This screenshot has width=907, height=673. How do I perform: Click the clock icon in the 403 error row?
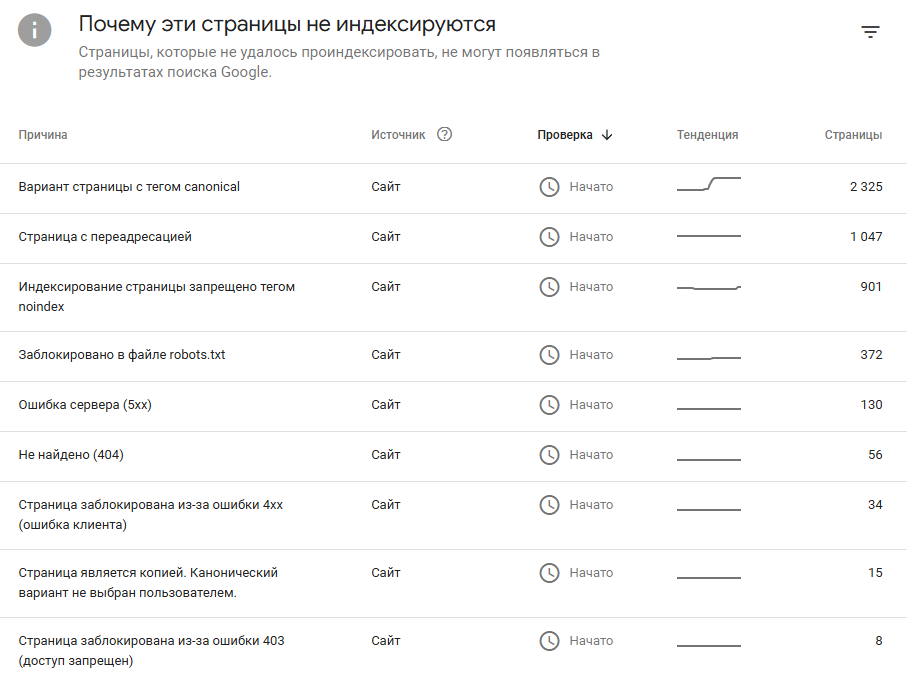coord(549,641)
